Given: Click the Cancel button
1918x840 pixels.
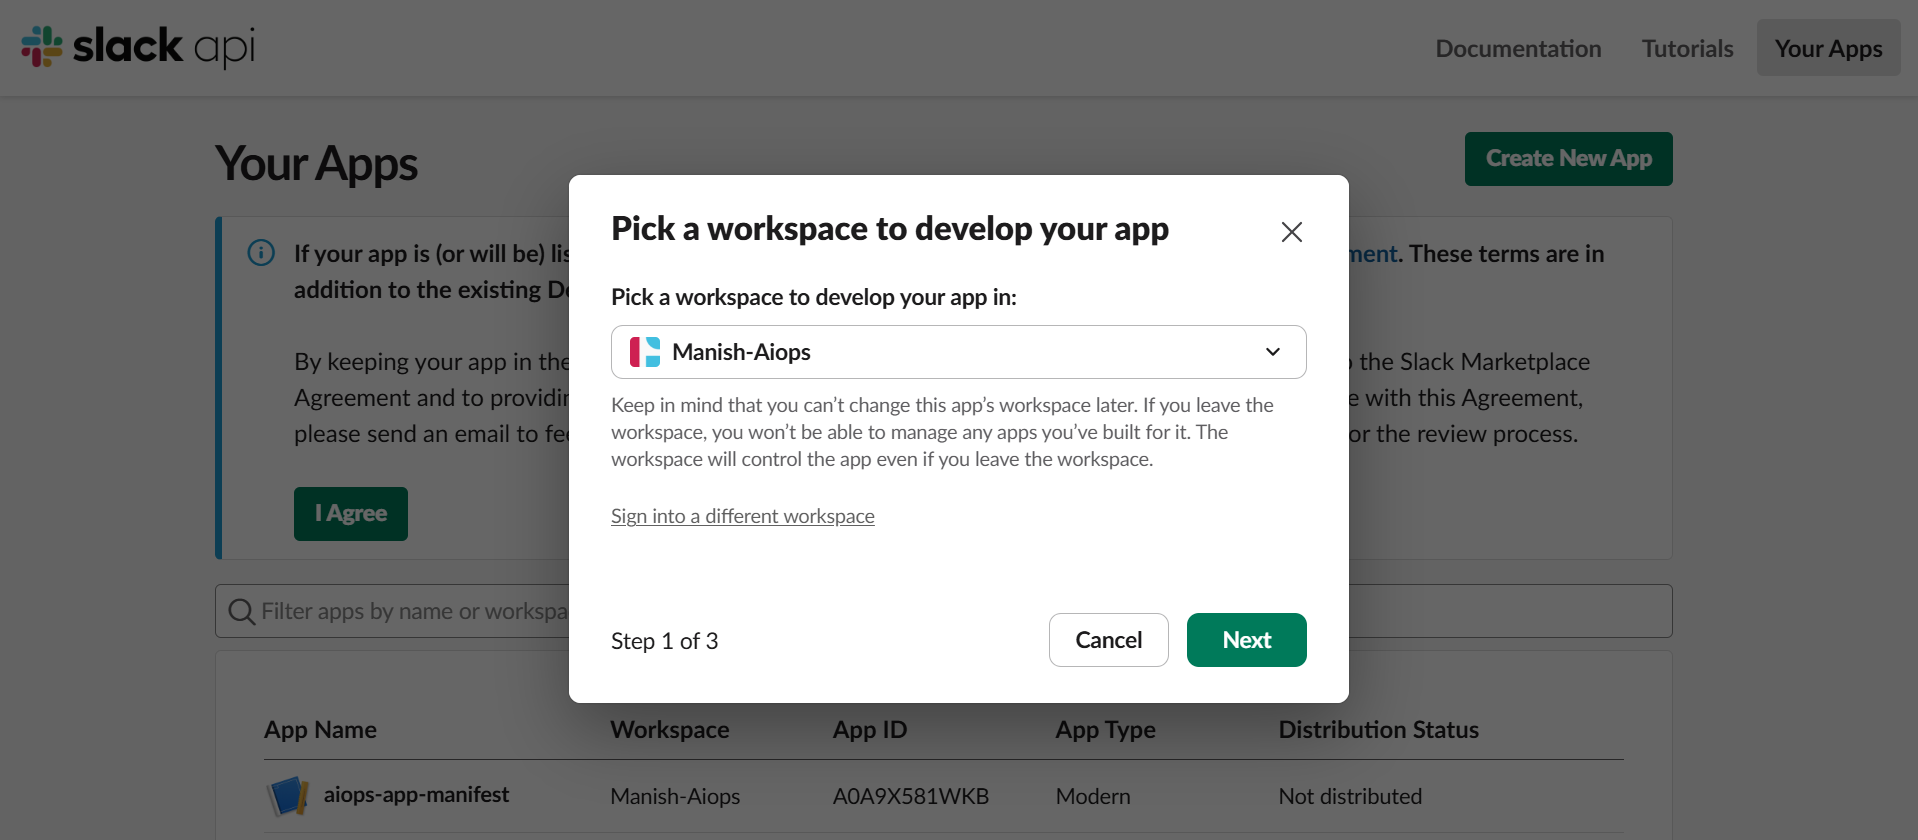Looking at the screenshot, I should coord(1108,640).
